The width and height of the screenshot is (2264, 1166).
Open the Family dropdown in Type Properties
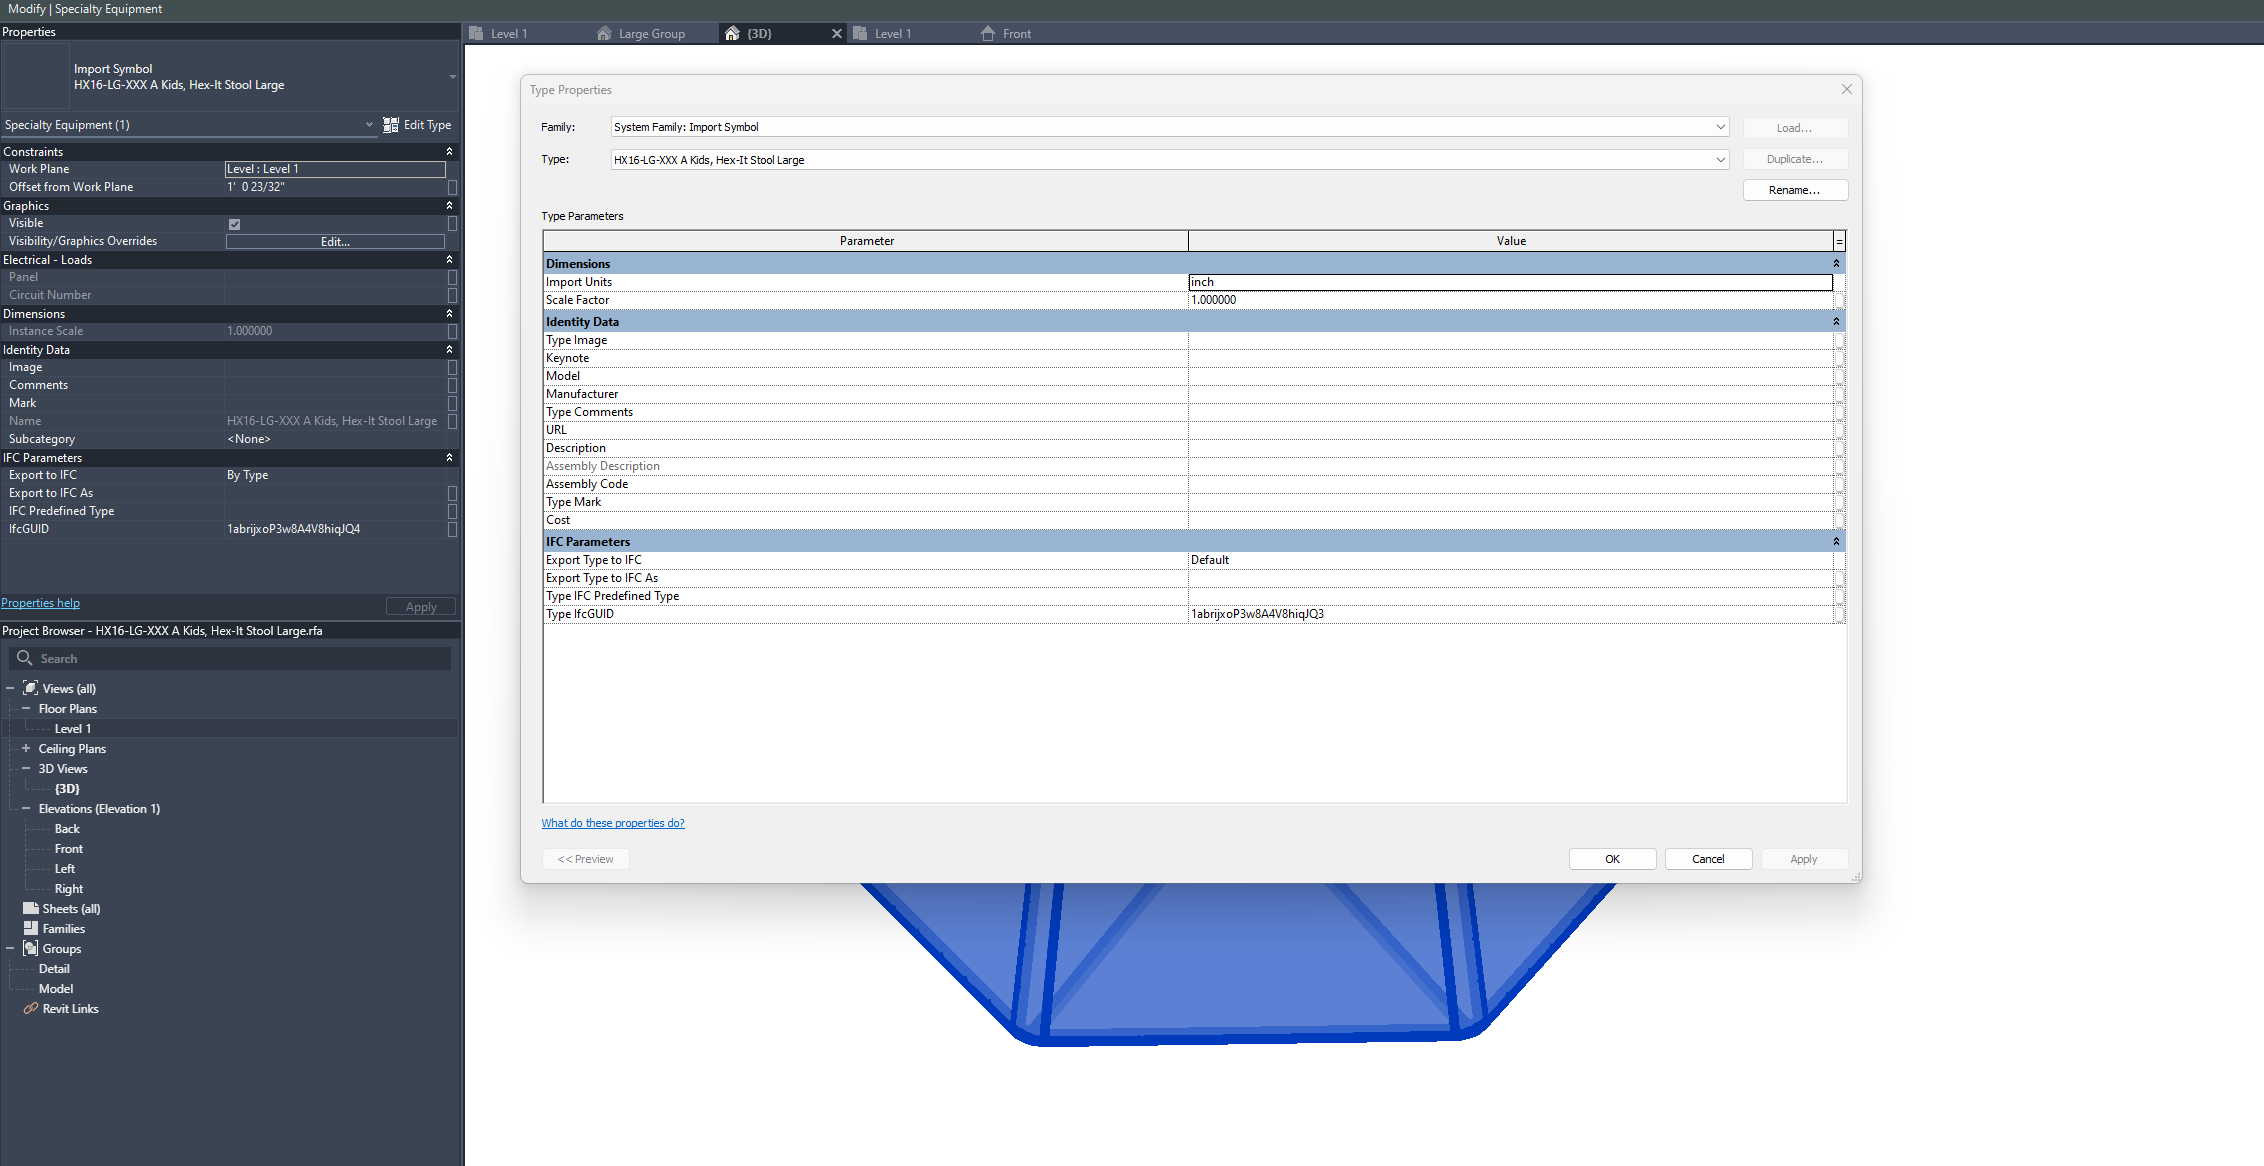1720,127
